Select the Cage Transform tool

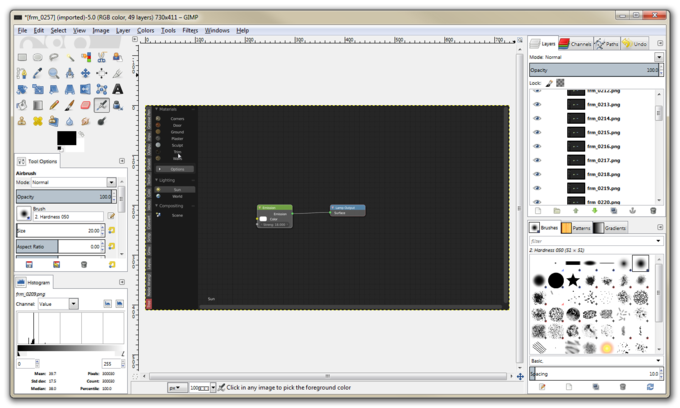click(x=101, y=89)
